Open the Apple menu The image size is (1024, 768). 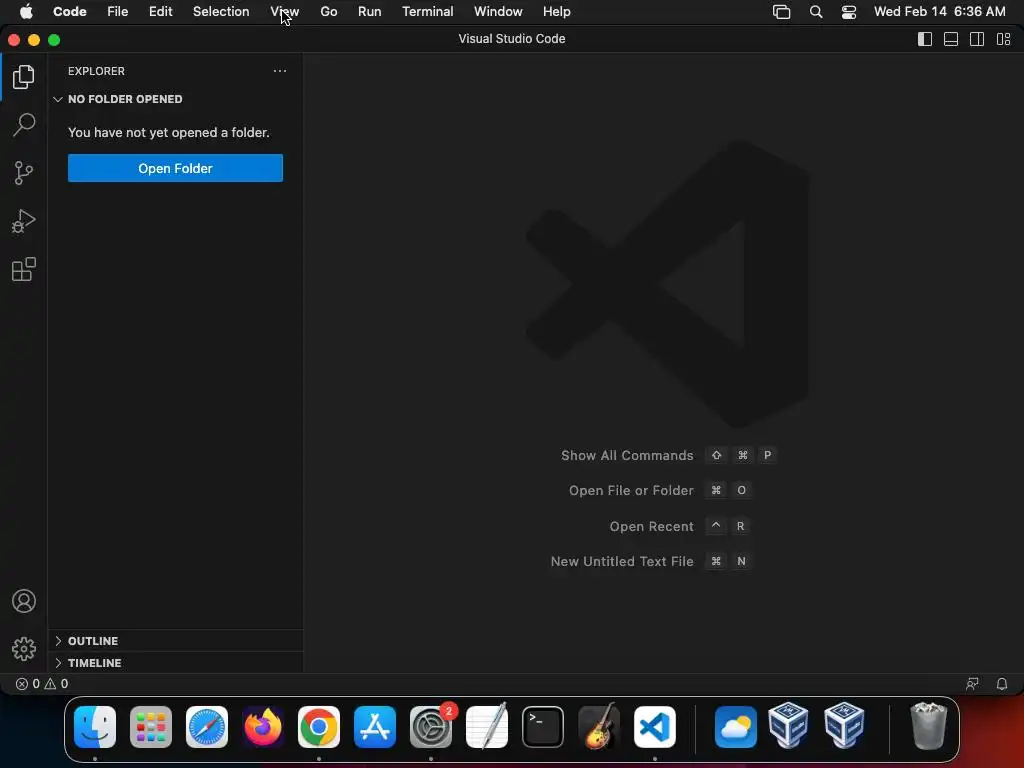[26, 11]
